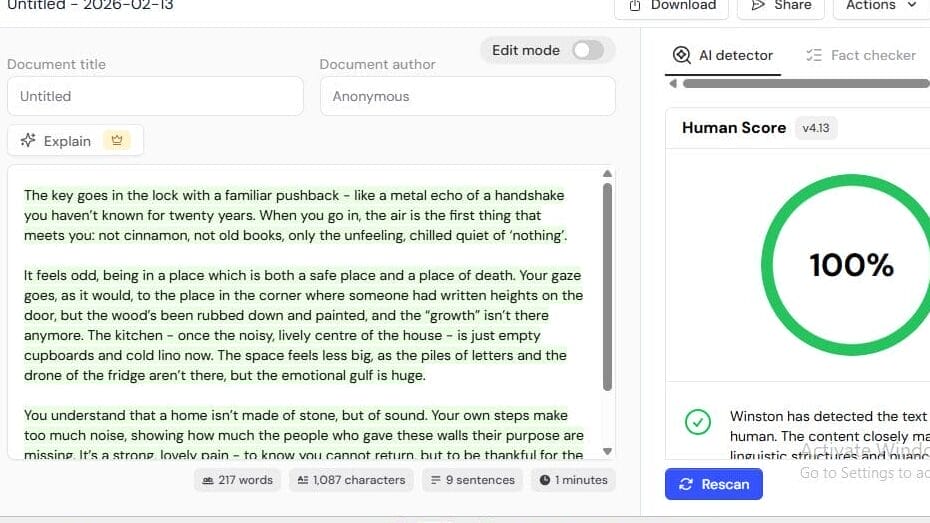Click the Download icon button
930x523 pixels.
(x=634, y=6)
